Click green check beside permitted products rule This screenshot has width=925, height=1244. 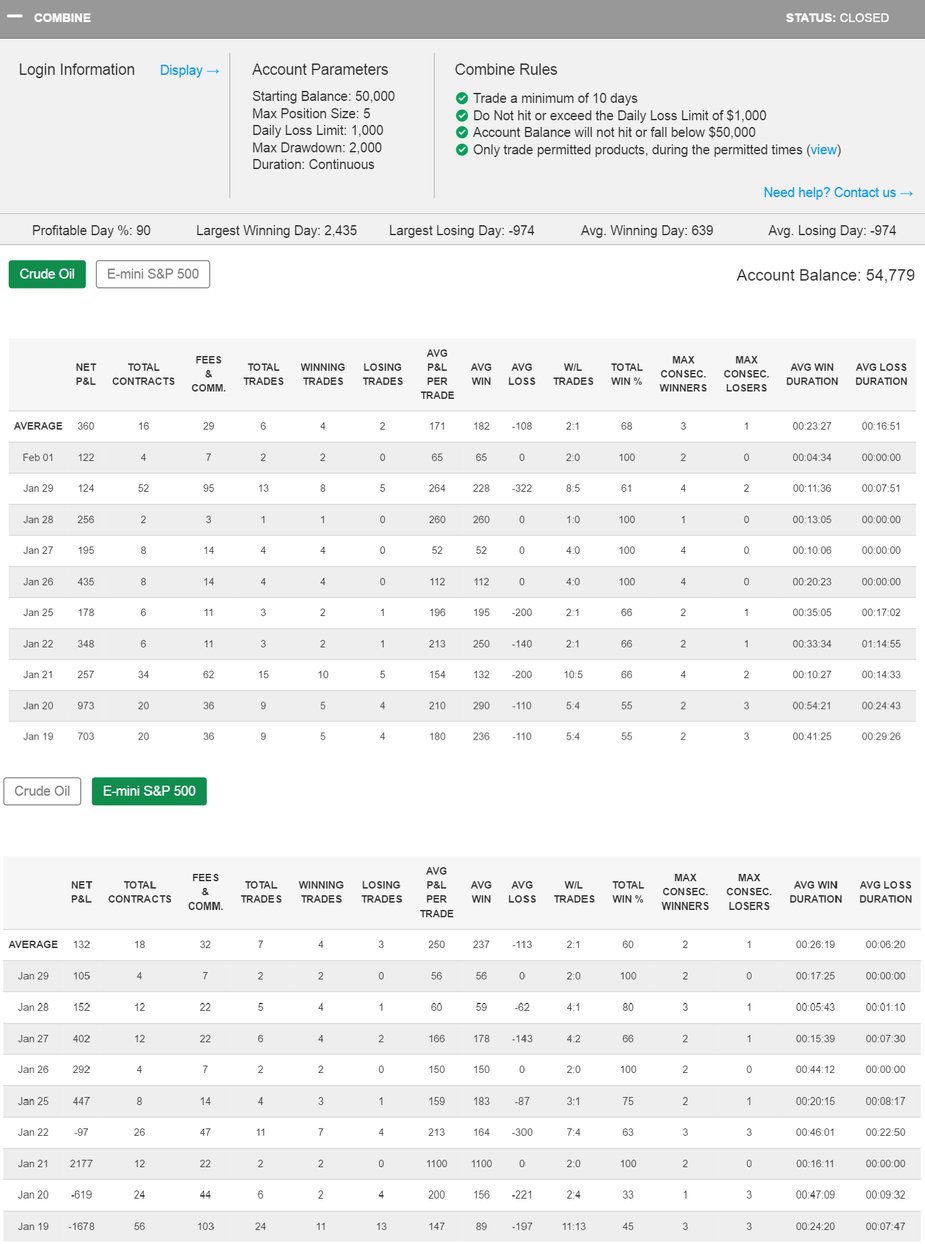coord(462,150)
